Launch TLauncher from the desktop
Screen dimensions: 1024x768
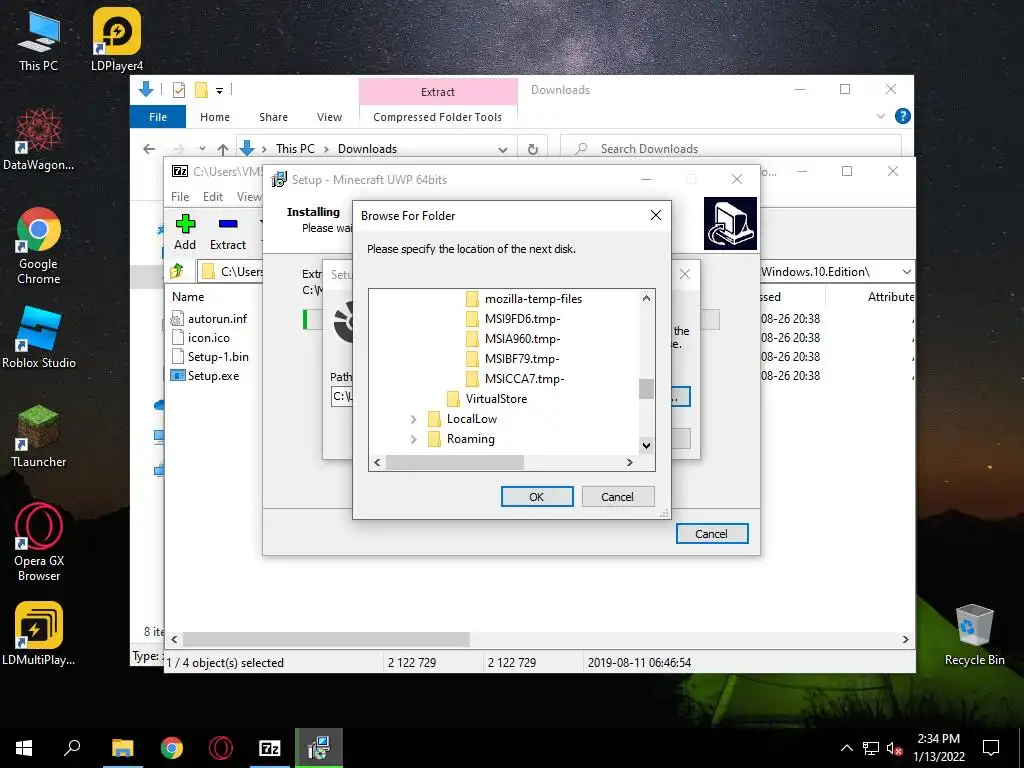click(39, 436)
